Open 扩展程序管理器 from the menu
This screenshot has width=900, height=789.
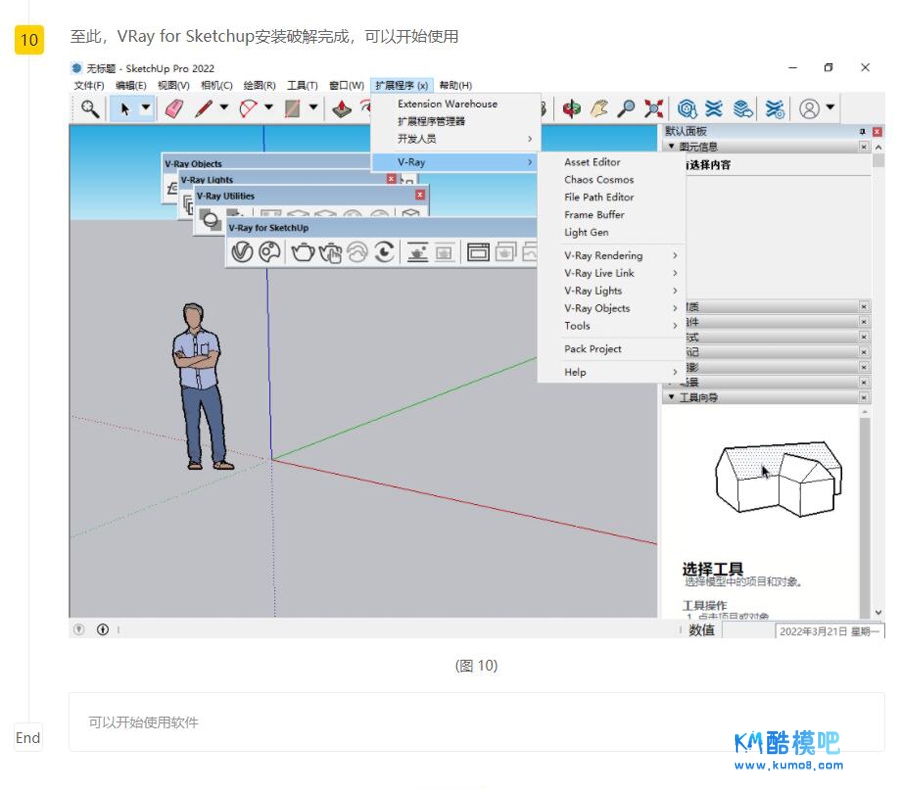[456, 121]
